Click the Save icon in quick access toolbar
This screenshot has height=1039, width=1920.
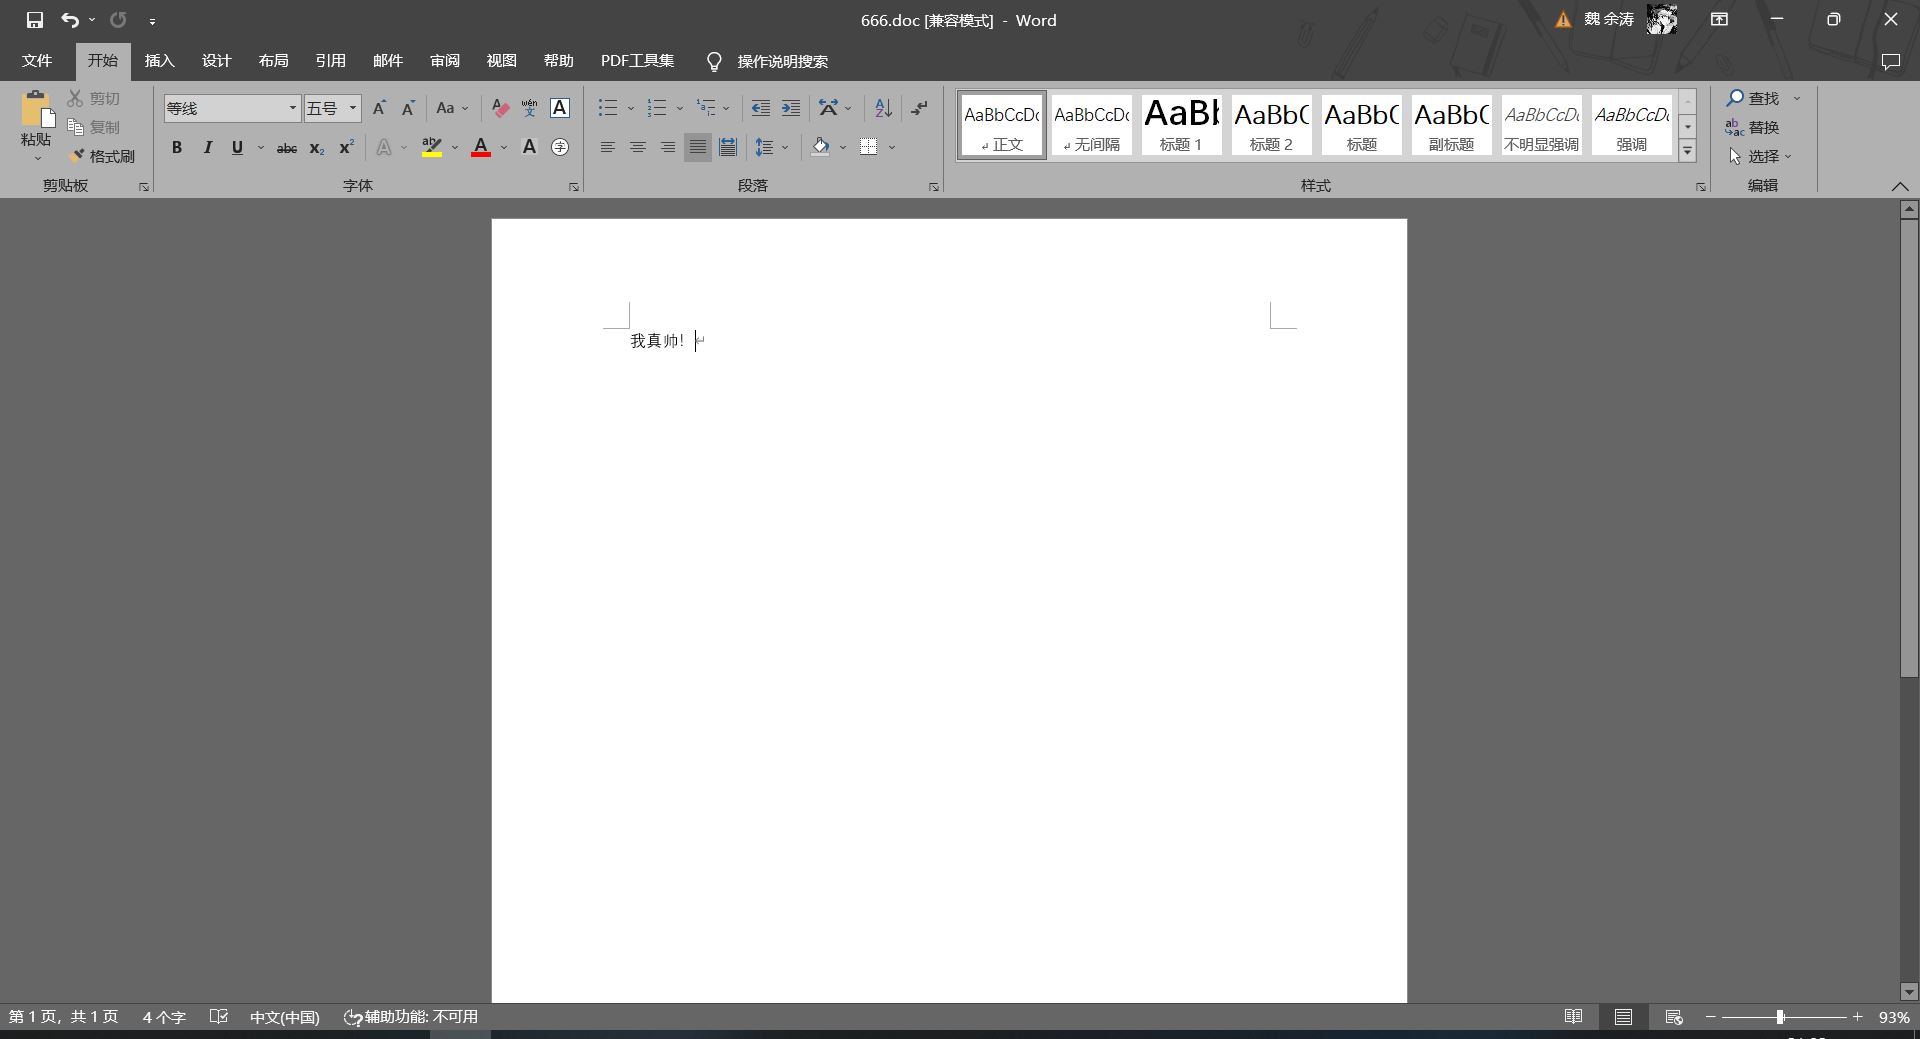[34, 20]
